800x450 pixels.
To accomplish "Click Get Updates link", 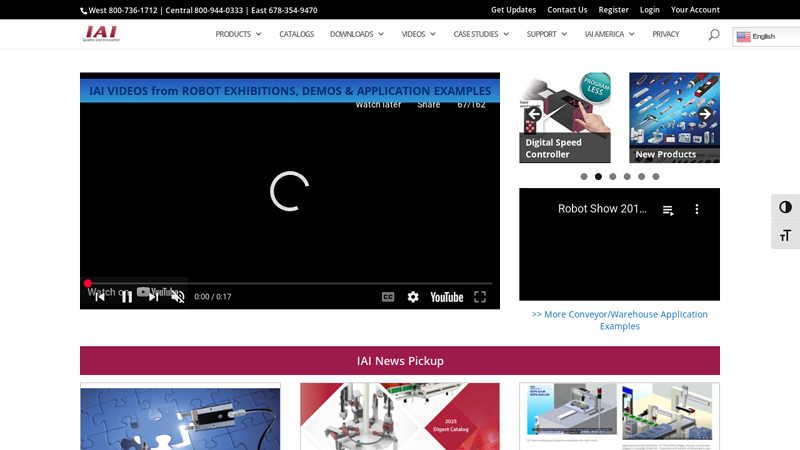I will pos(513,10).
